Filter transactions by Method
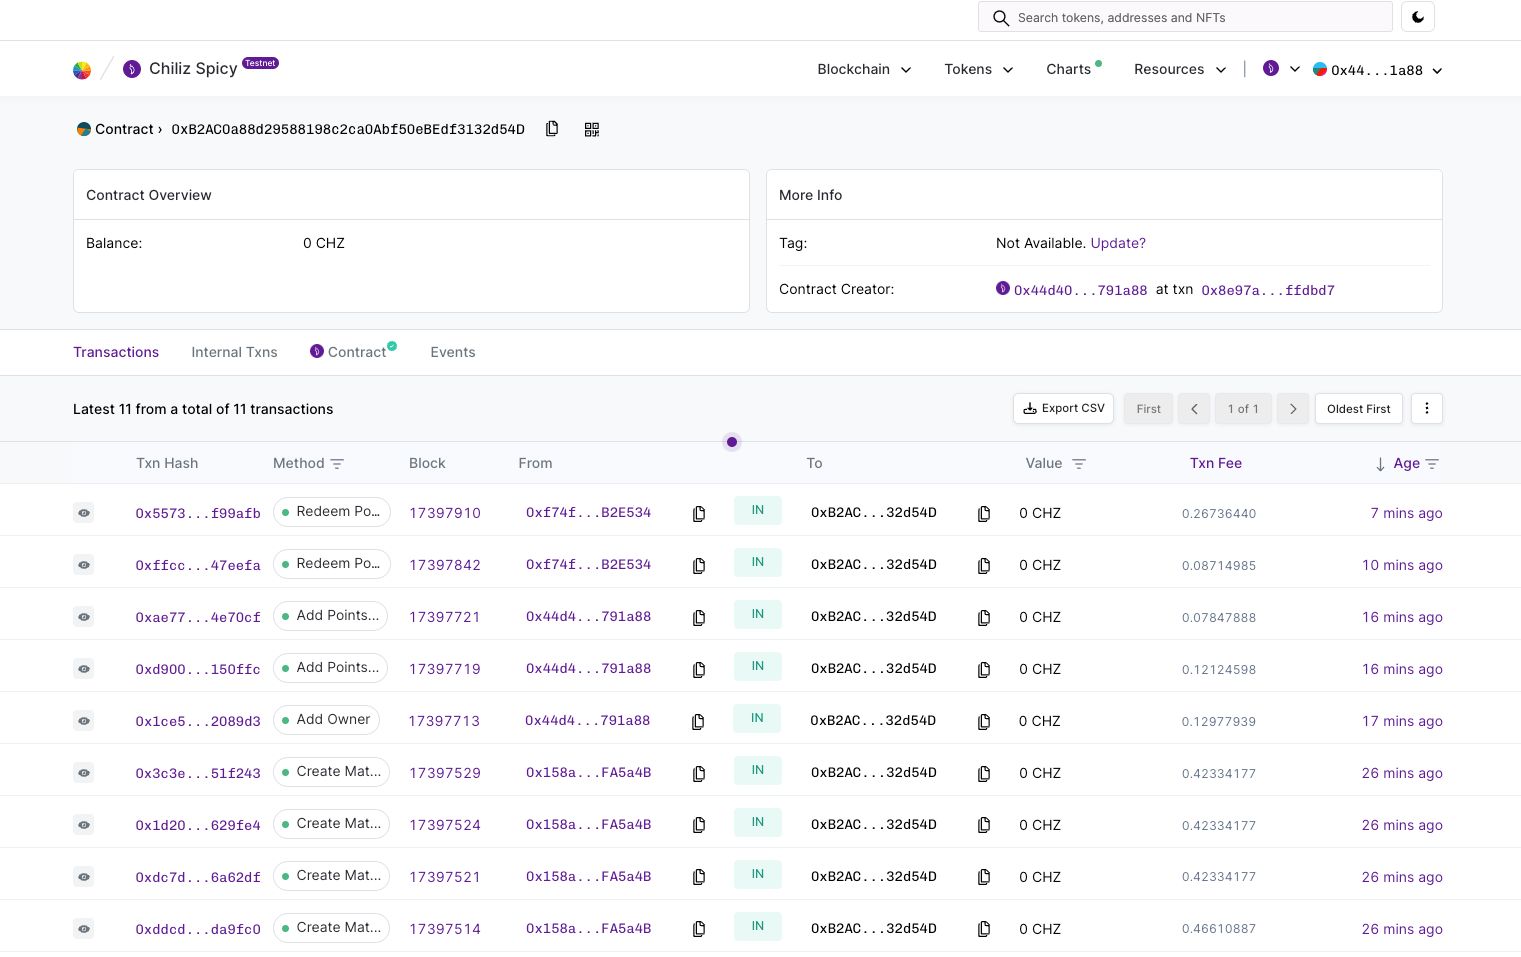The width and height of the screenshot is (1521, 957). pos(337,464)
